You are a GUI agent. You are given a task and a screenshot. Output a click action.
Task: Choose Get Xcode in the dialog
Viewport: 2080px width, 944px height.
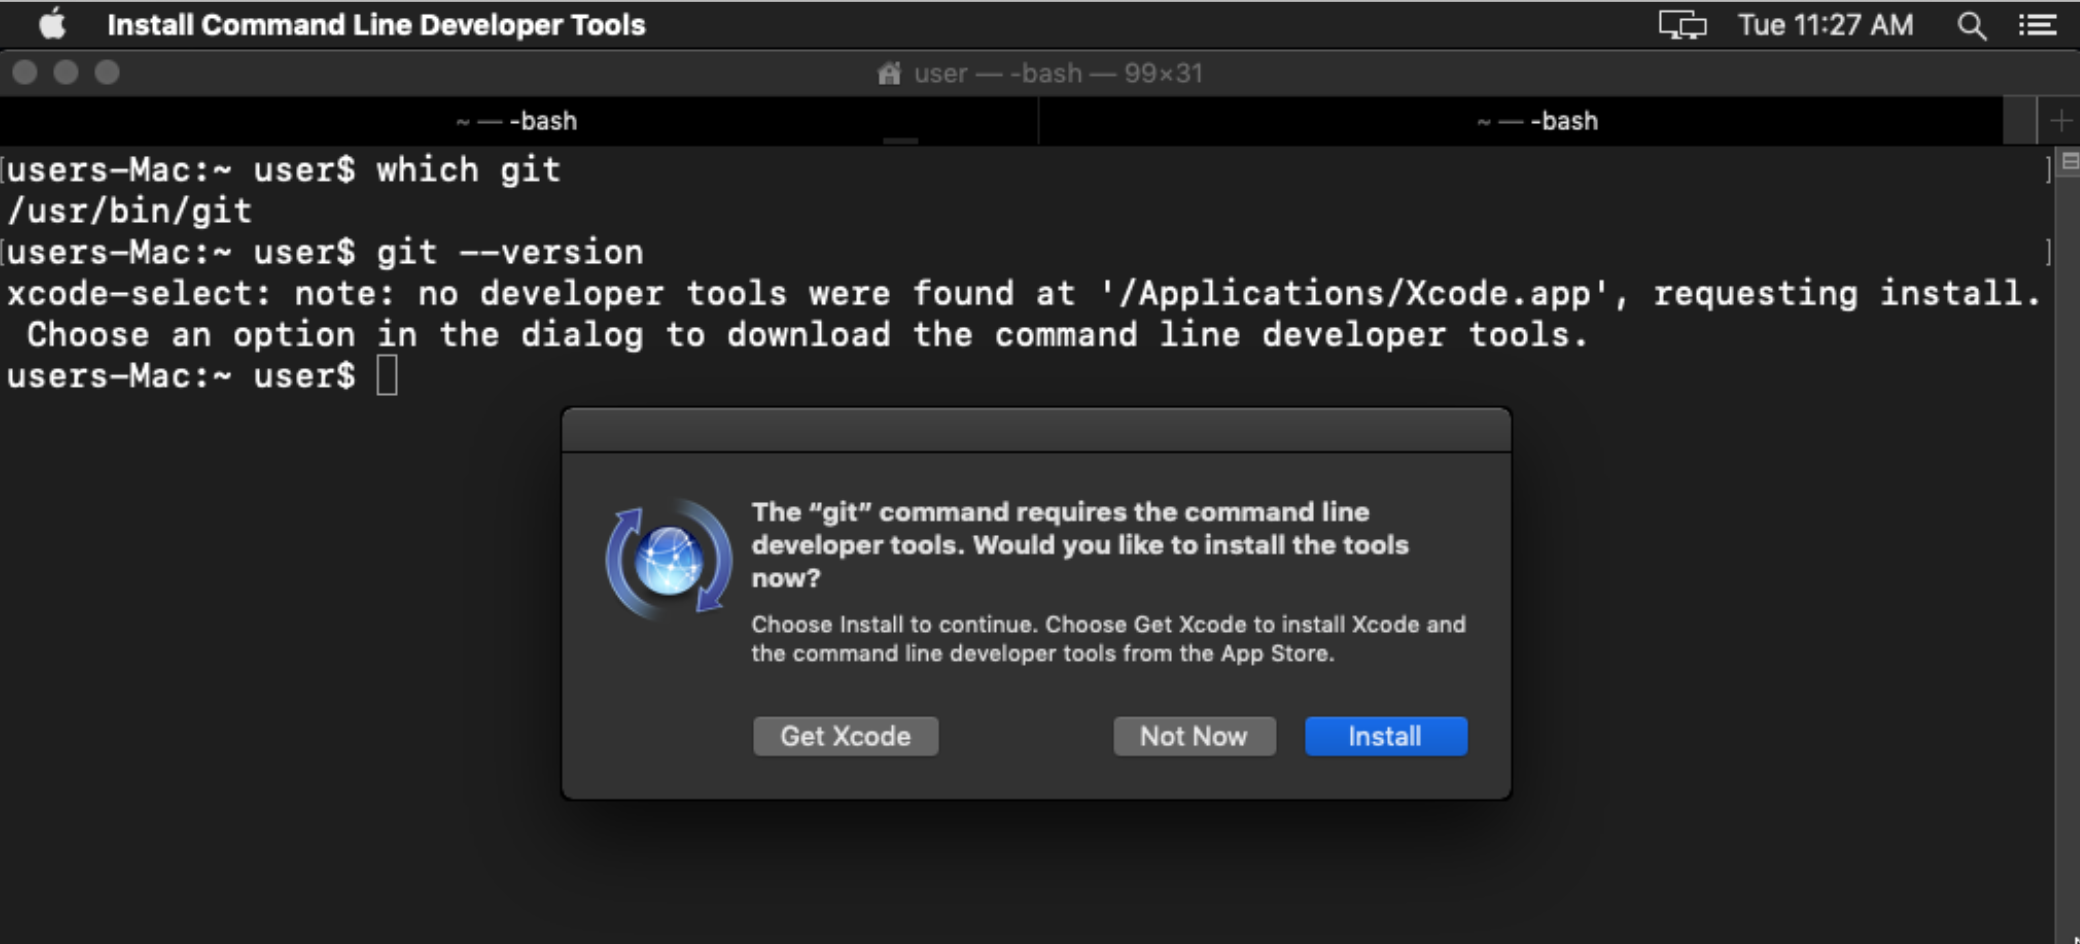(845, 736)
